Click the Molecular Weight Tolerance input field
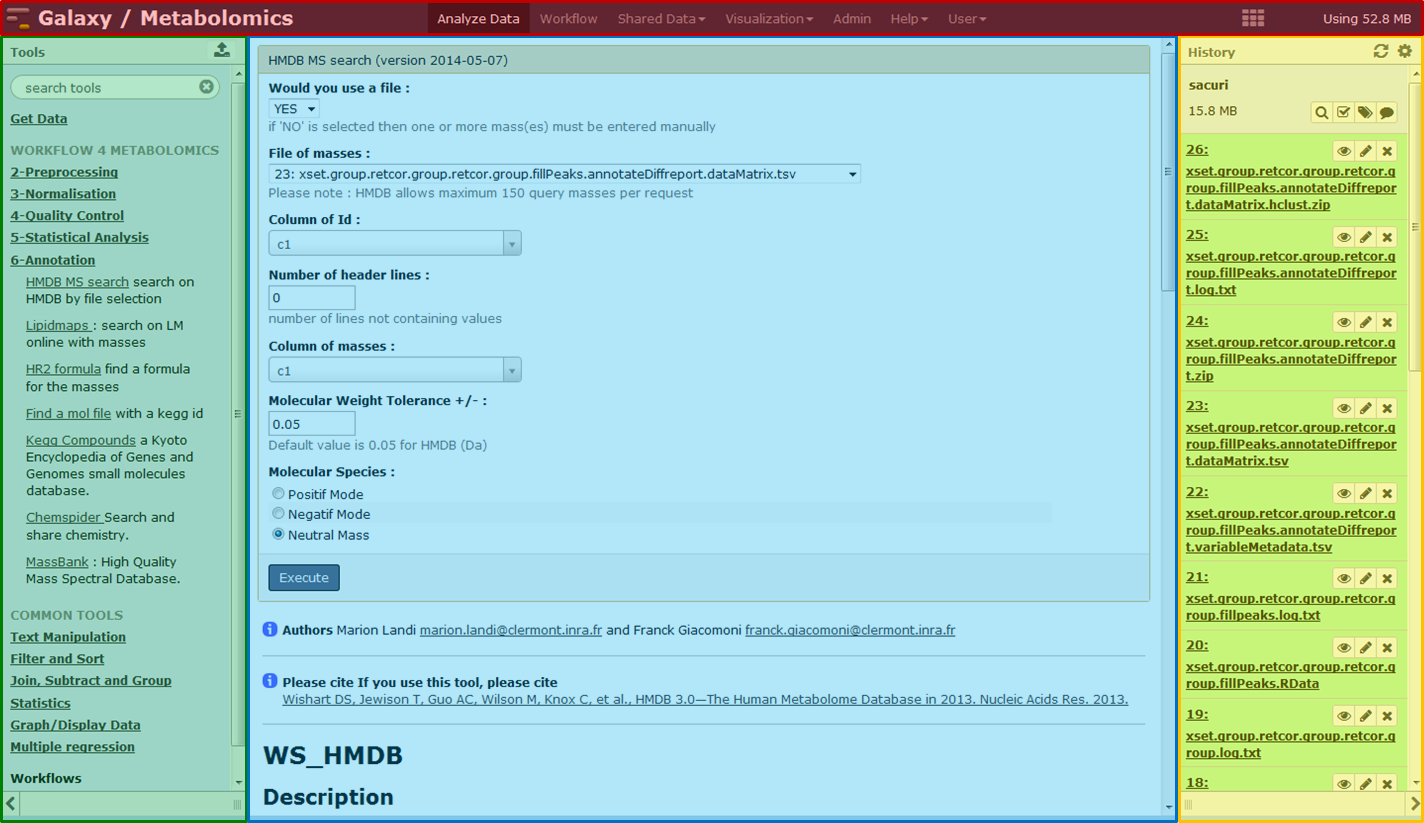Viewport: 1424px width, 823px height. [x=311, y=424]
